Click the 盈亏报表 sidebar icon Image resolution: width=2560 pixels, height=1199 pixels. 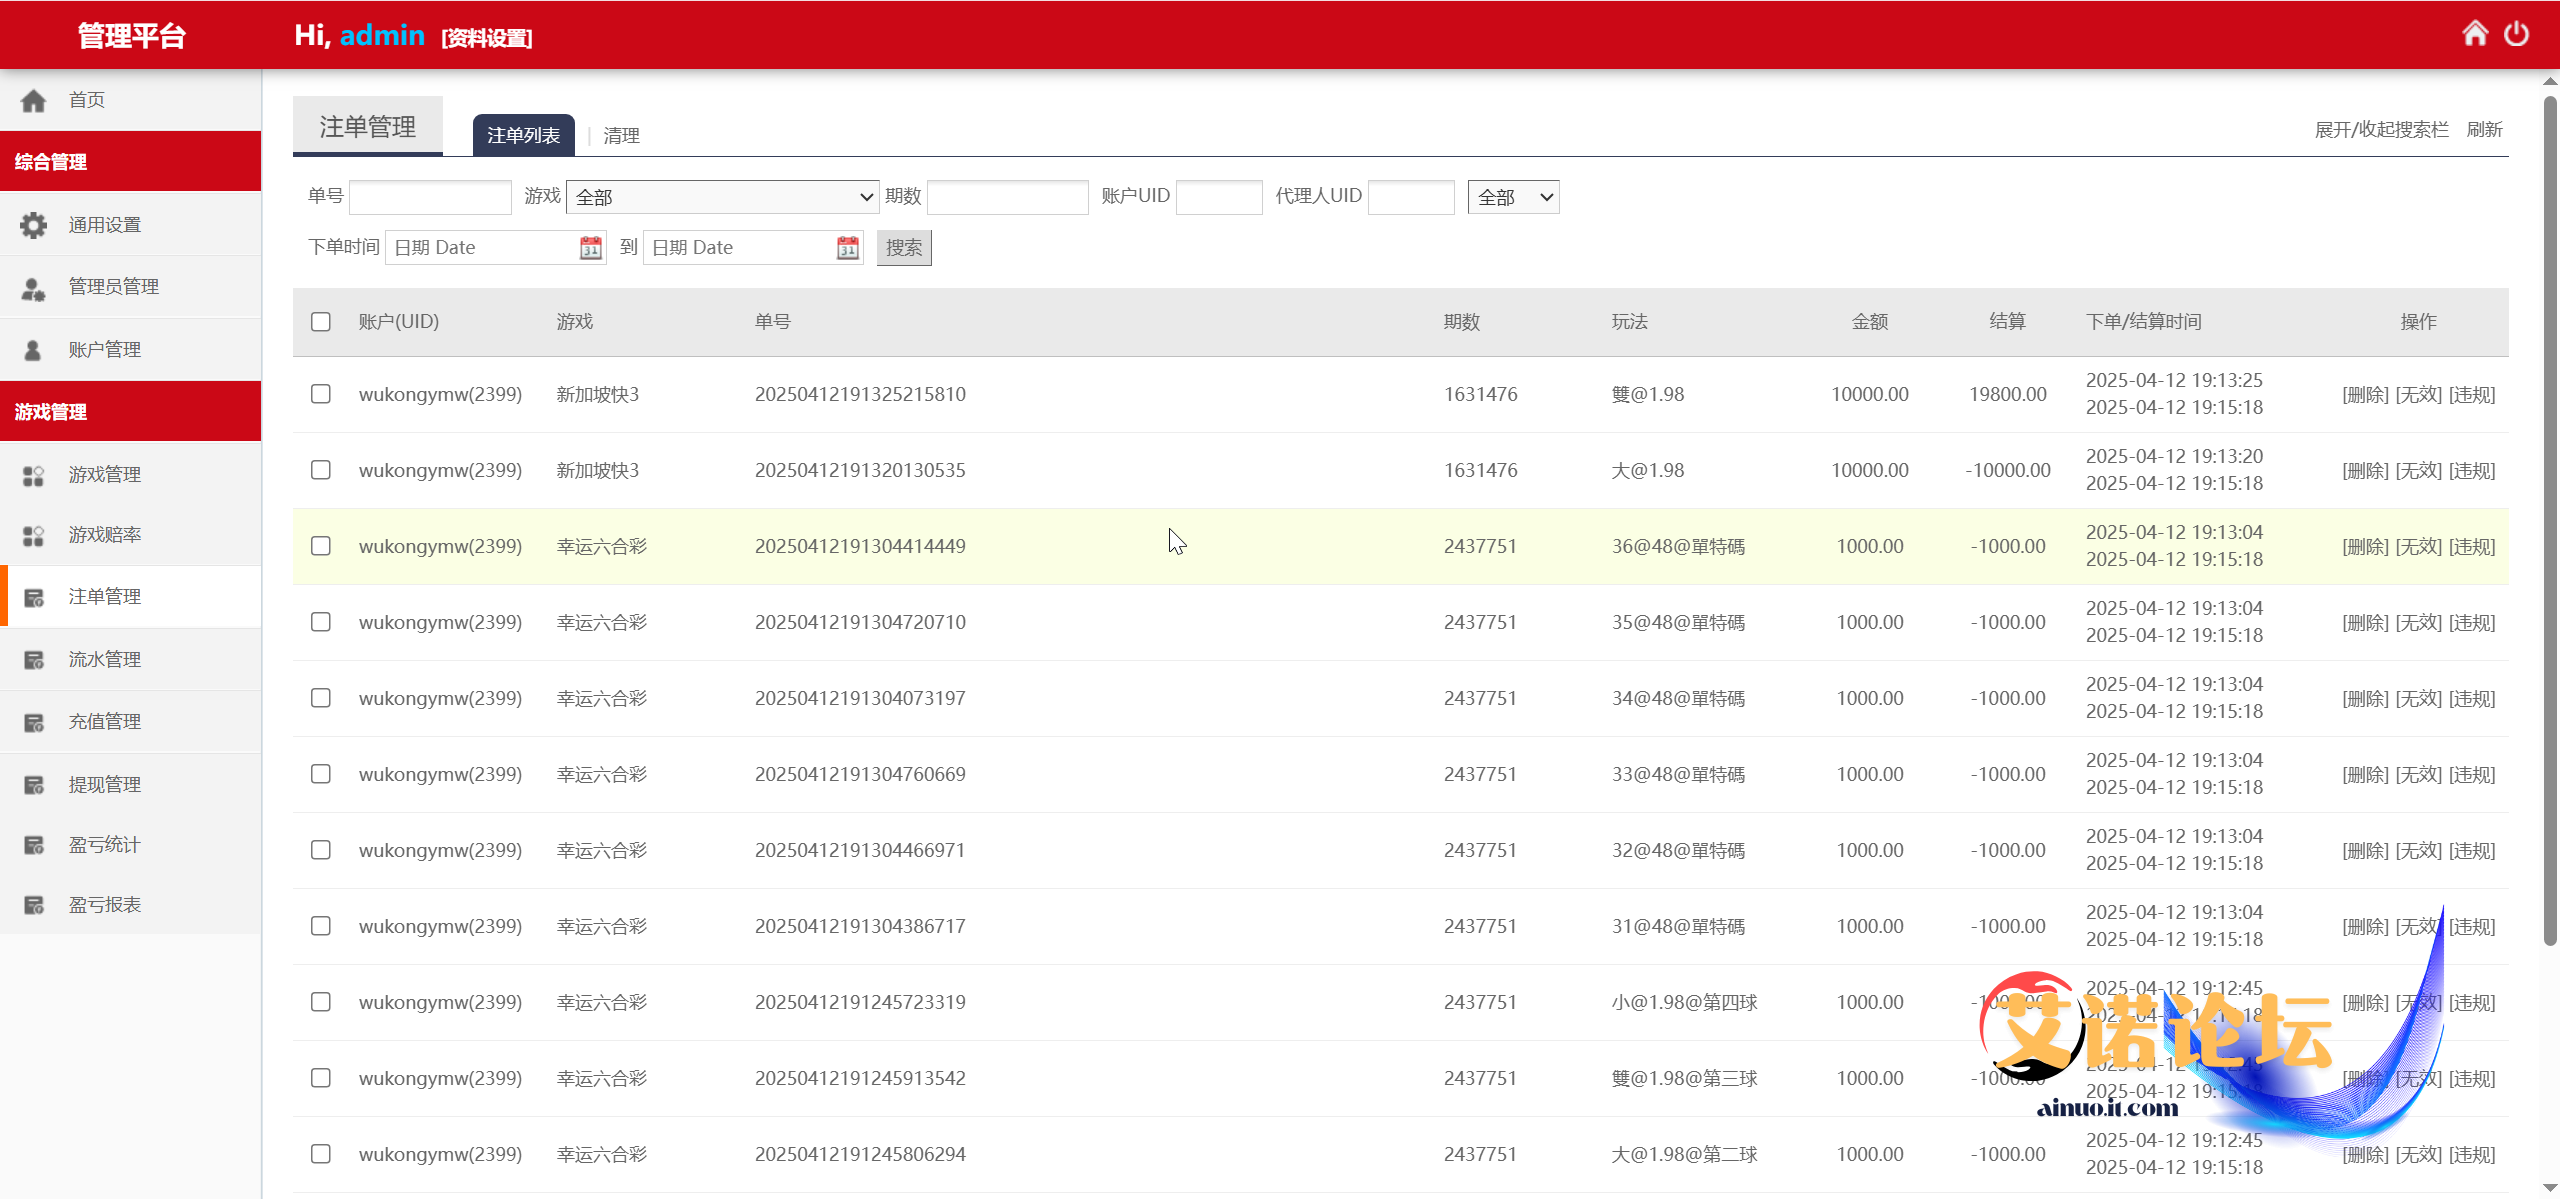(34, 905)
